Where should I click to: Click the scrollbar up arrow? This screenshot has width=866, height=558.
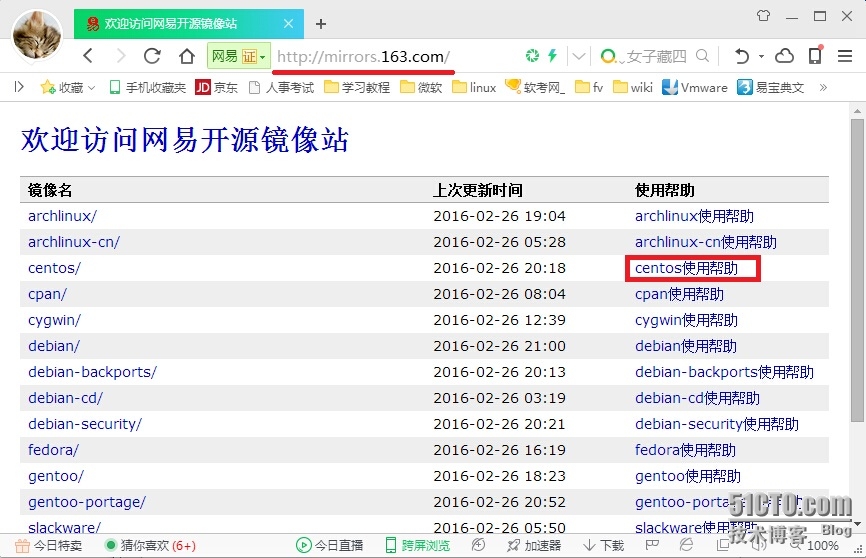[857, 111]
